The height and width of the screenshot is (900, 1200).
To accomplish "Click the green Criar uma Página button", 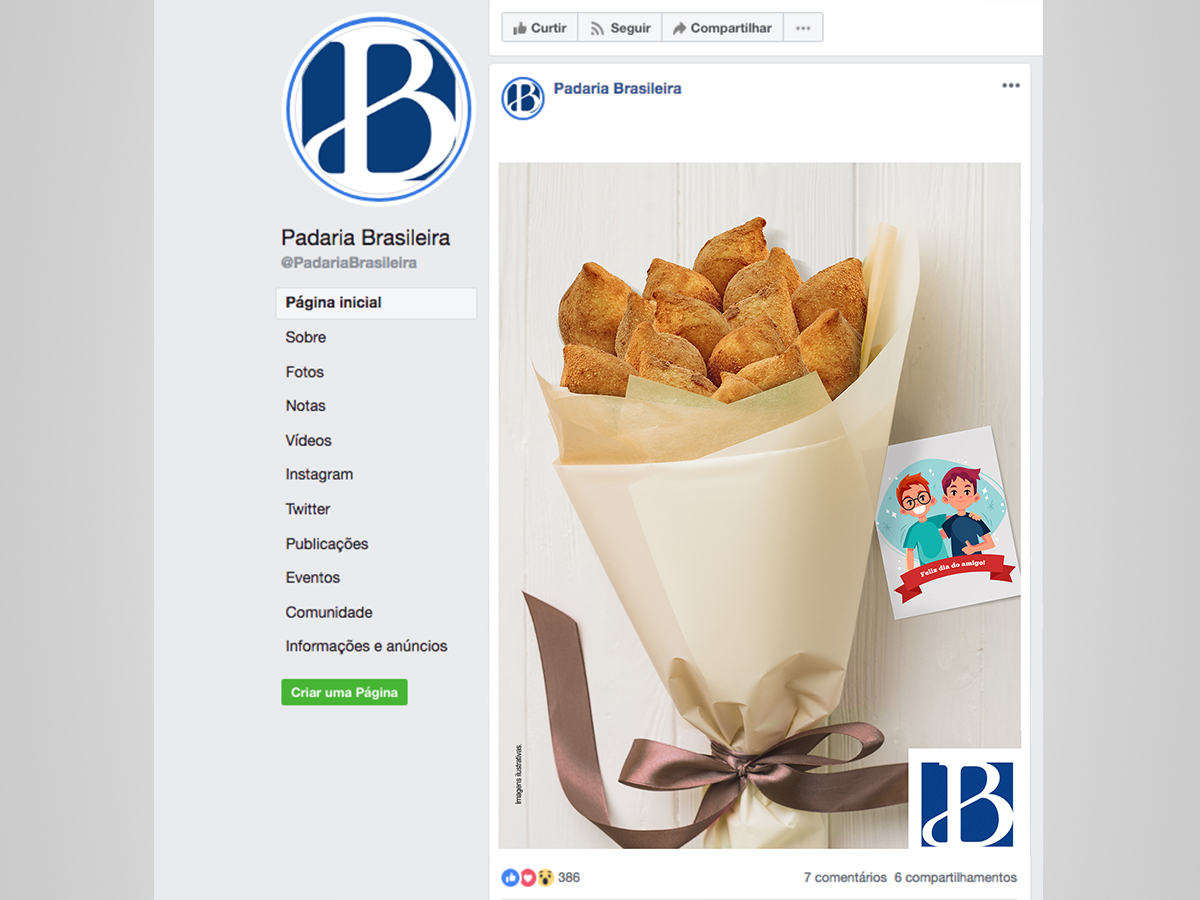I will pos(344,692).
